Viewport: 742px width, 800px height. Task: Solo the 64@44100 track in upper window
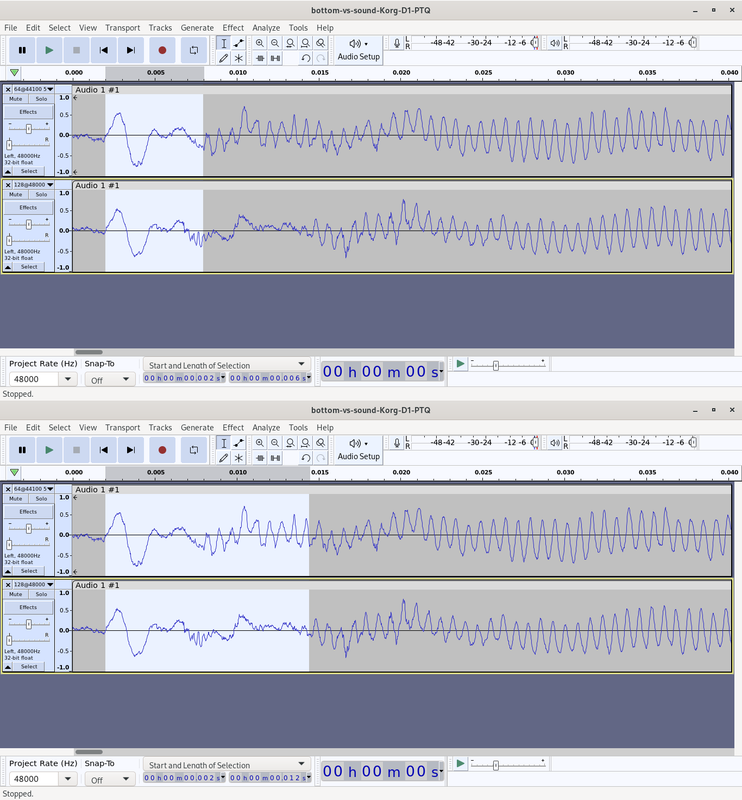click(x=41, y=99)
